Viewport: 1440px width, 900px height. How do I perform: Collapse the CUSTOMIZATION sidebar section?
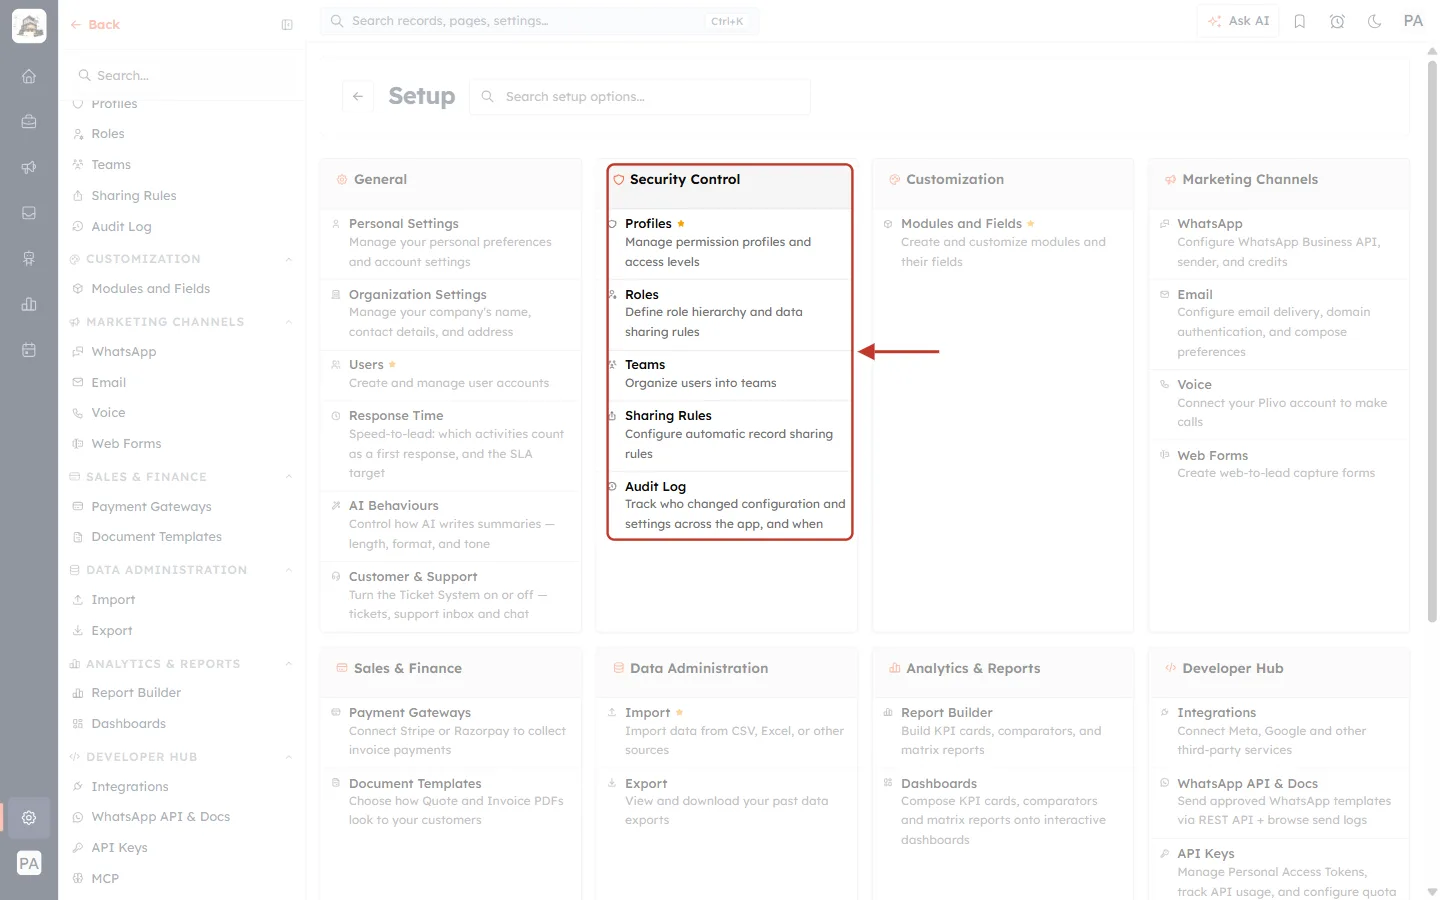(289, 259)
